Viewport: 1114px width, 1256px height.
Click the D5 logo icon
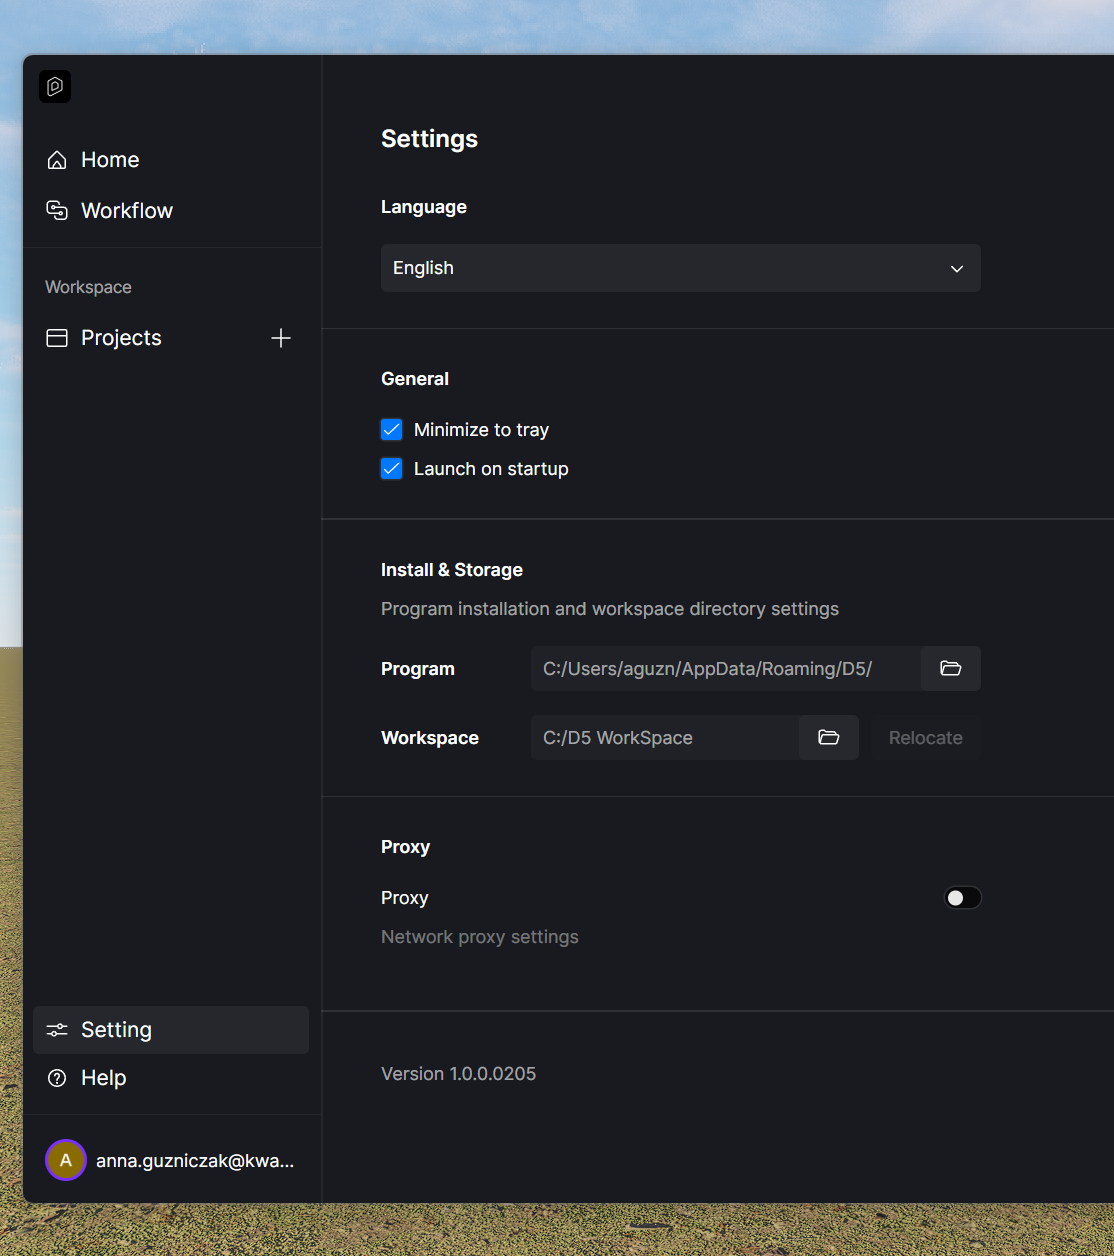(x=55, y=87)
